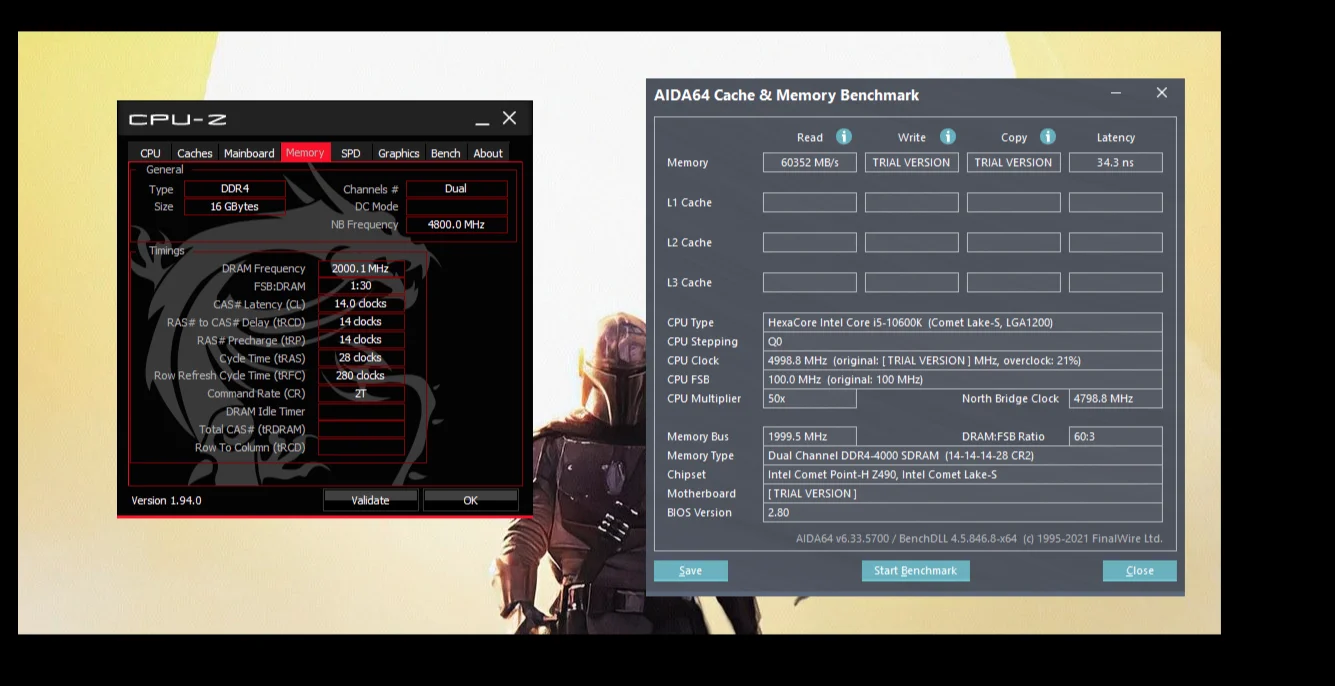Click the Motherboard TRIAL VERSION field
Screen dimensions: 1335x686
(963, 493)
